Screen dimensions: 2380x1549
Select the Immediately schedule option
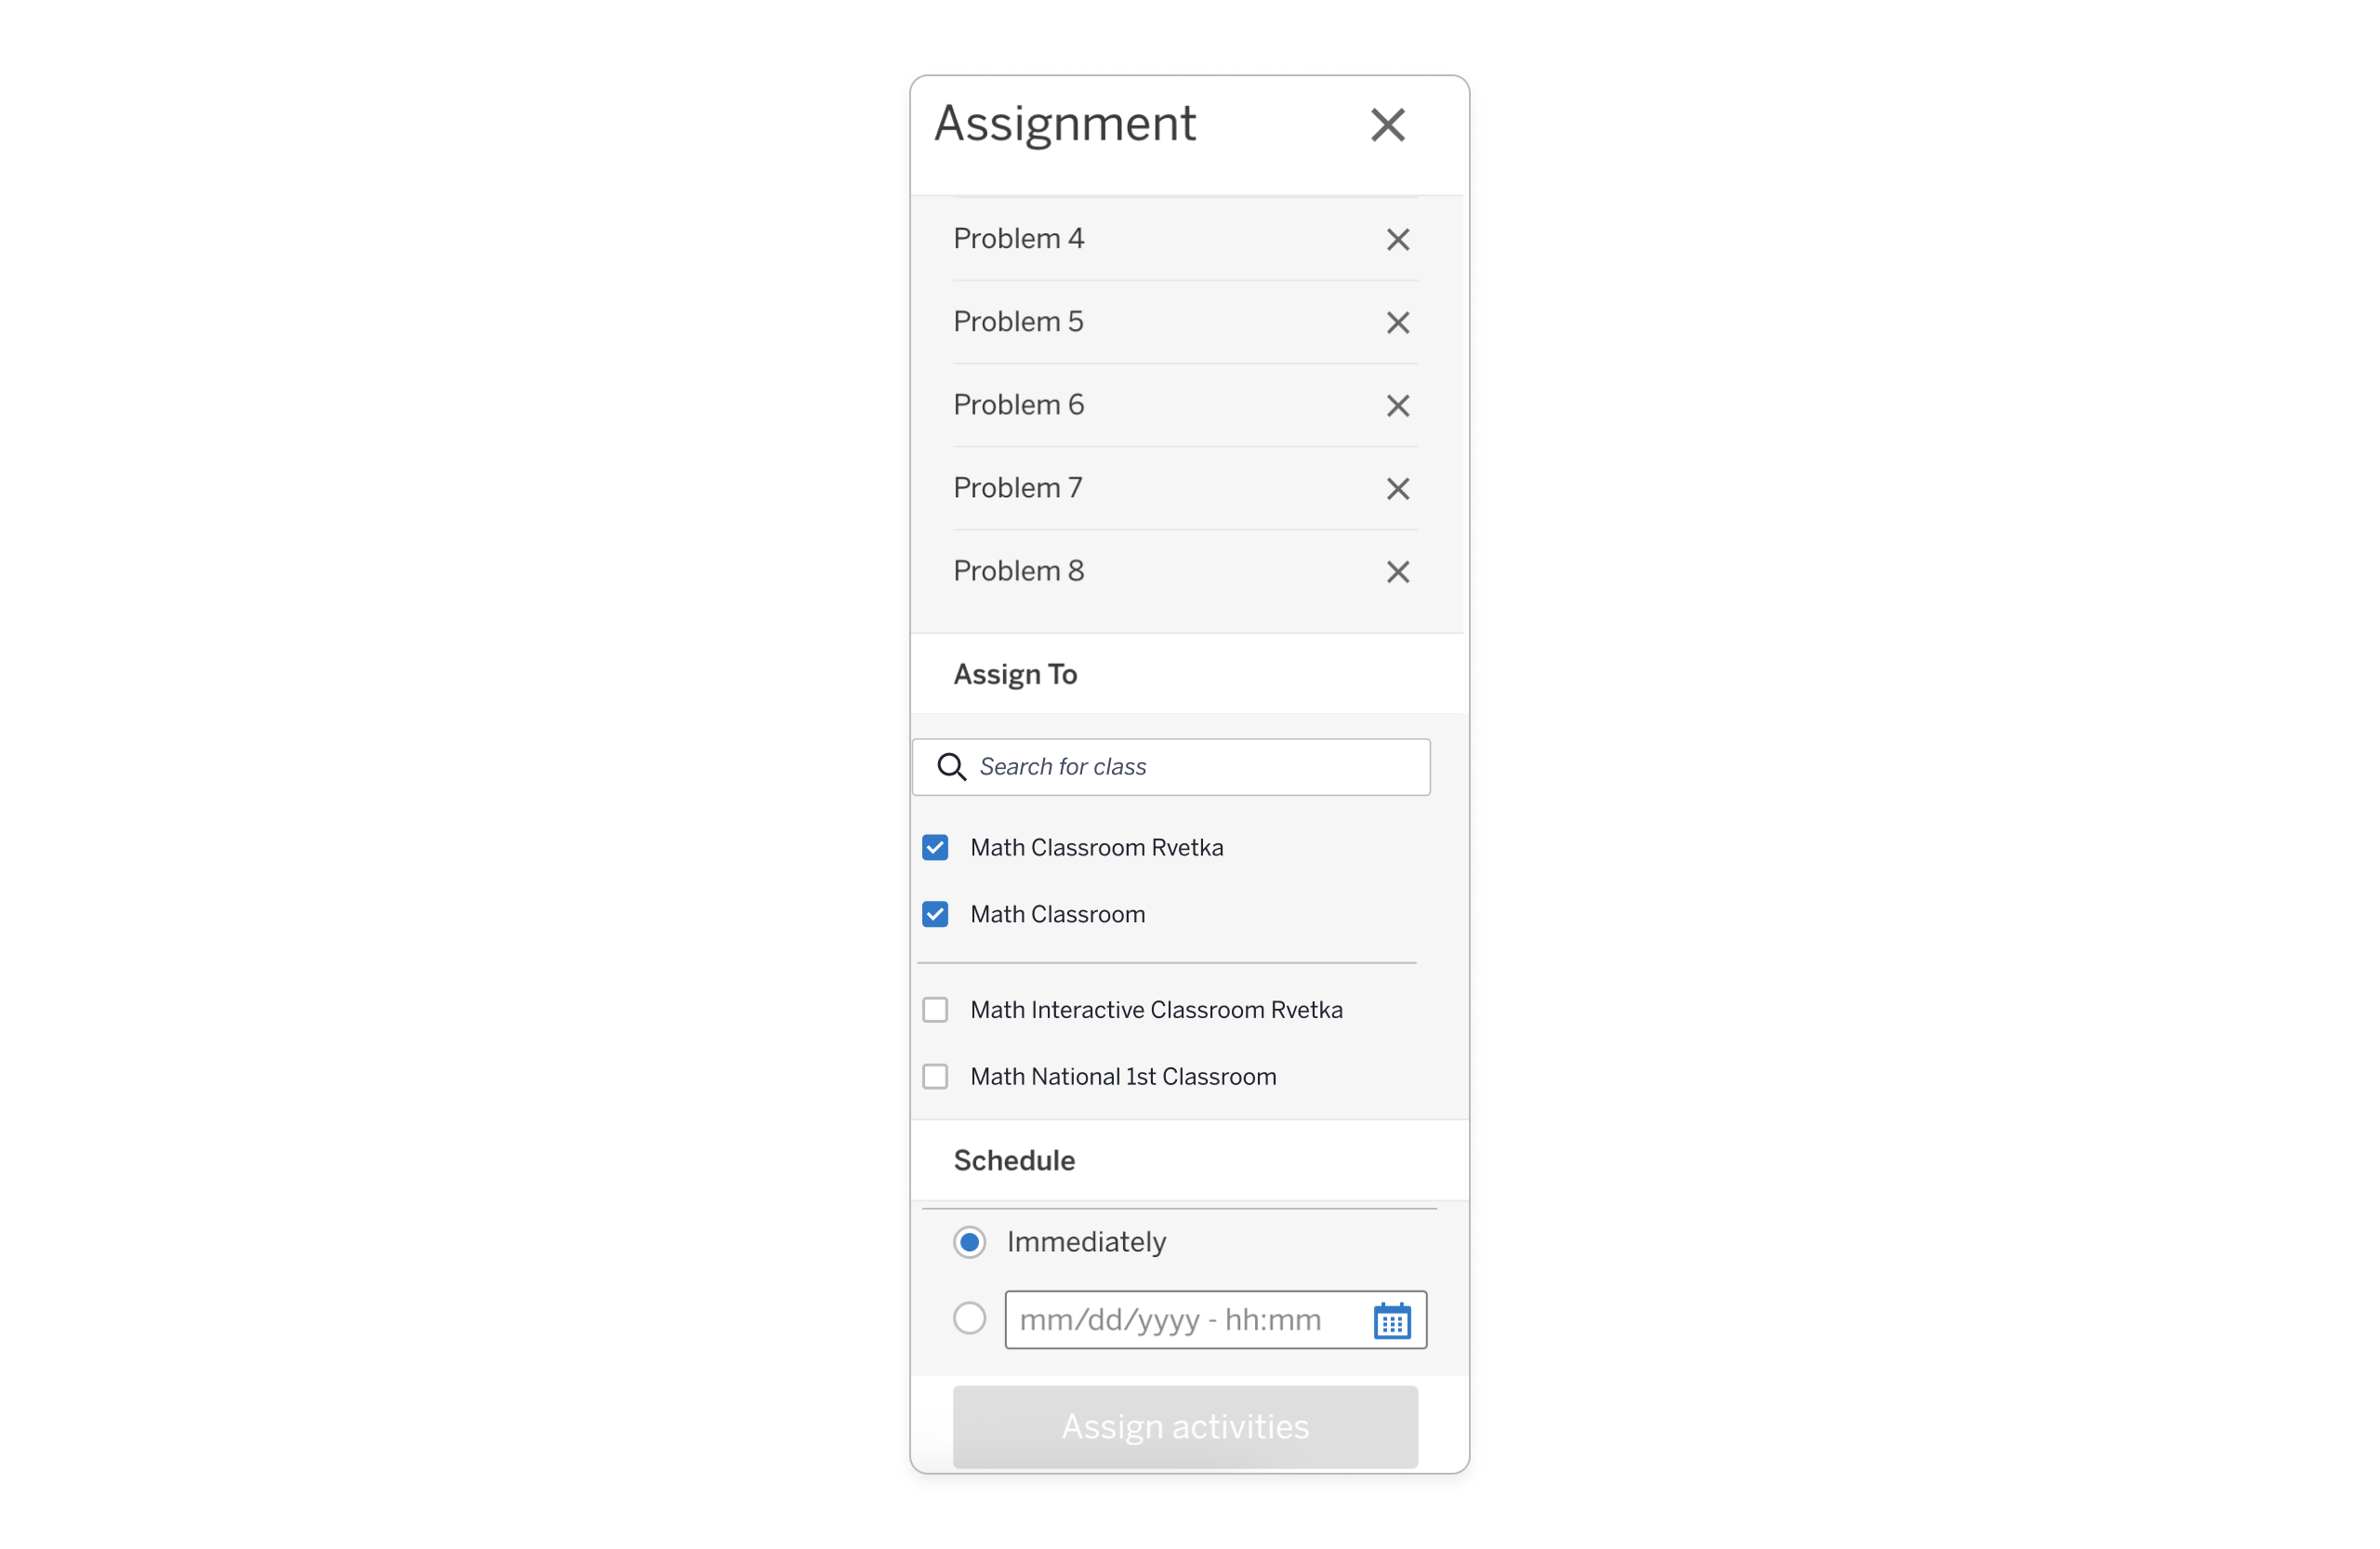[x=969, y=1243]
